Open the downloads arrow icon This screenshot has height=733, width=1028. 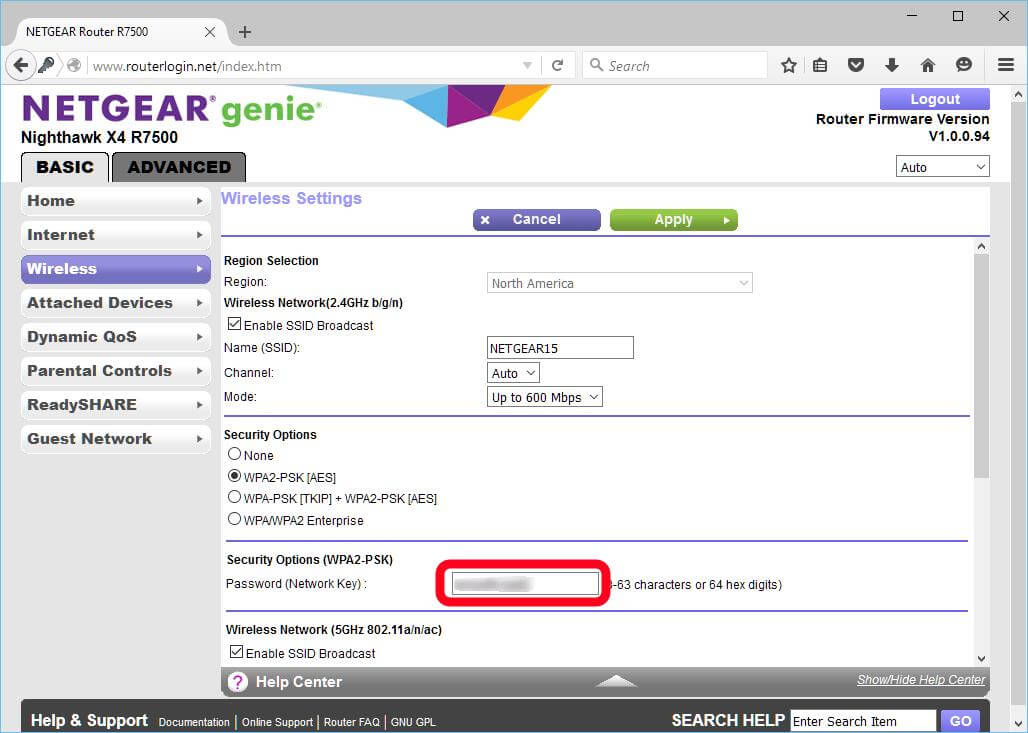(x=891, y=66)
